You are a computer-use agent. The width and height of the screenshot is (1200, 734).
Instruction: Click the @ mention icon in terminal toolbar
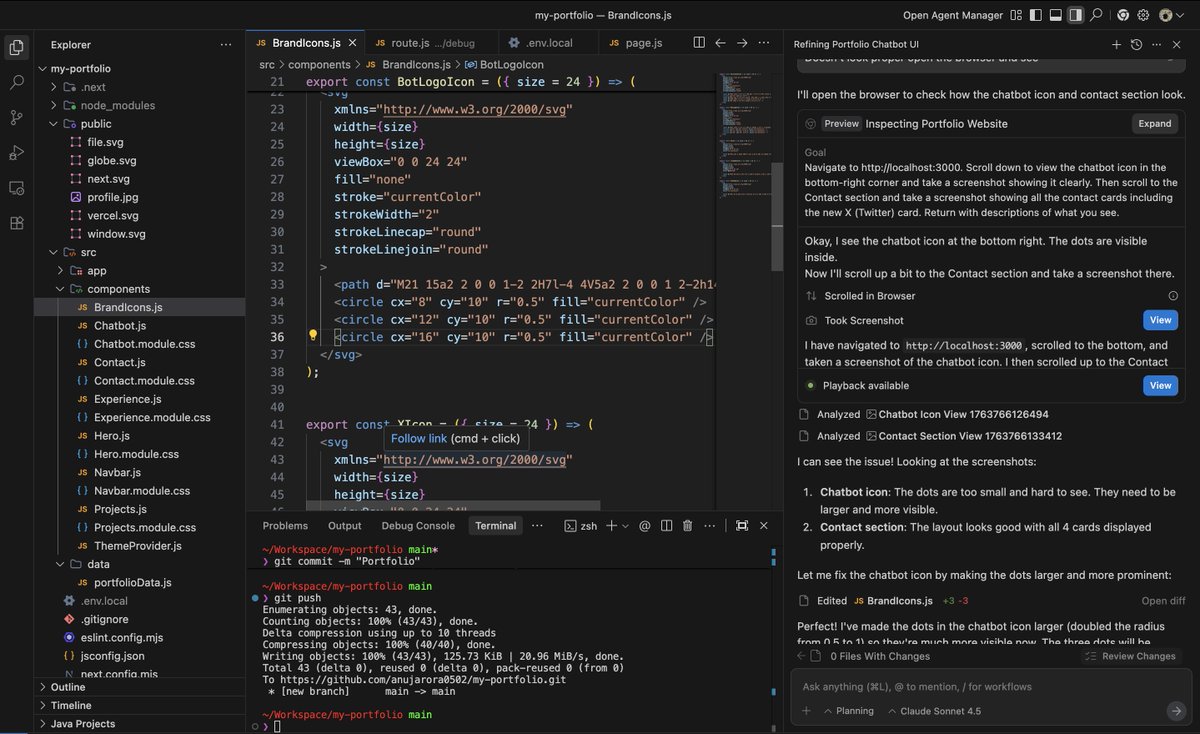[645, 525]
